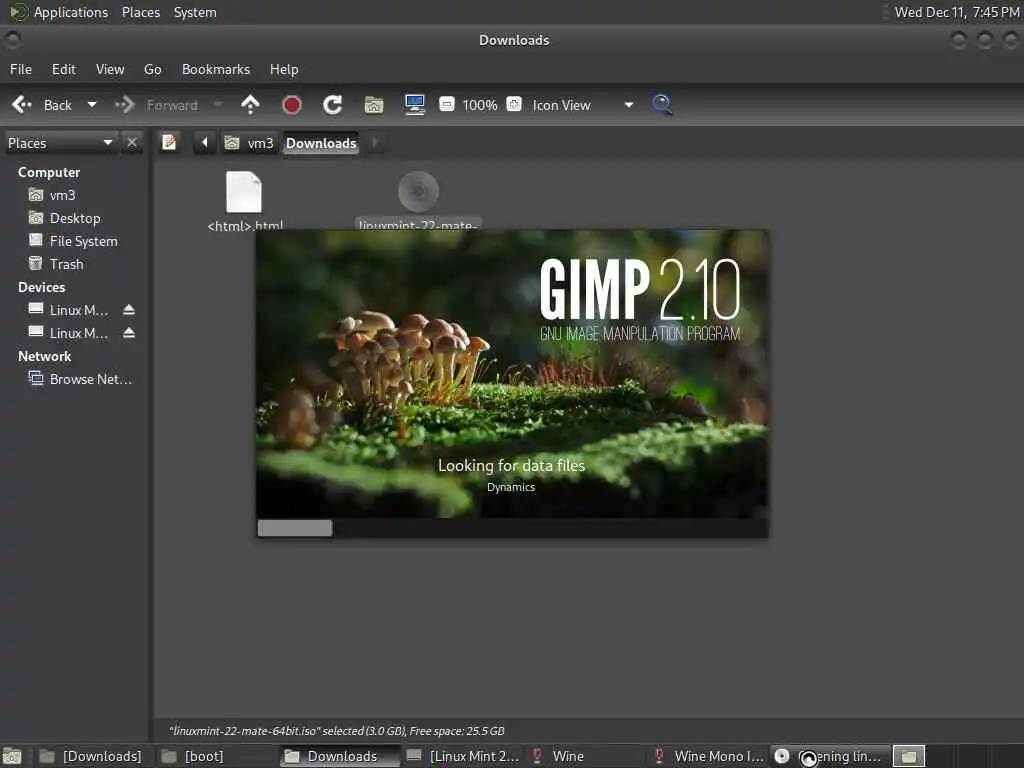Screen dimensions: 1024x768
Task: Open the Go menu
Action: click(x=152, y=69)
